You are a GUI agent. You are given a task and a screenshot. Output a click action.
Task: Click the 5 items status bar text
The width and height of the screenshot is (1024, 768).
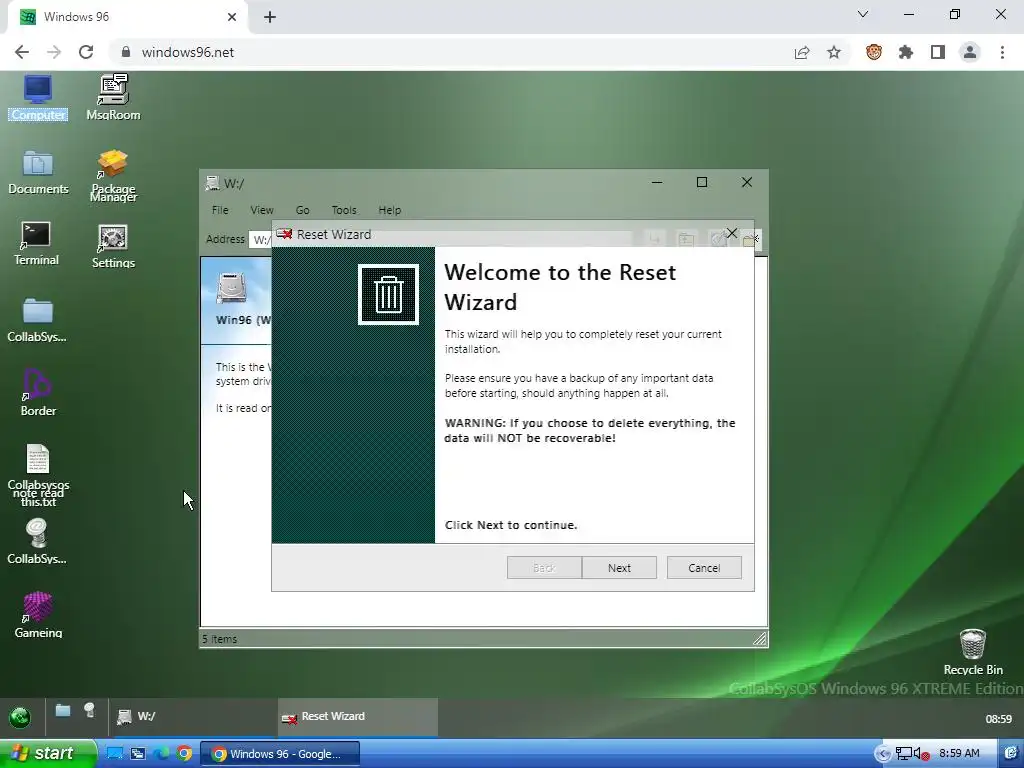219,639
